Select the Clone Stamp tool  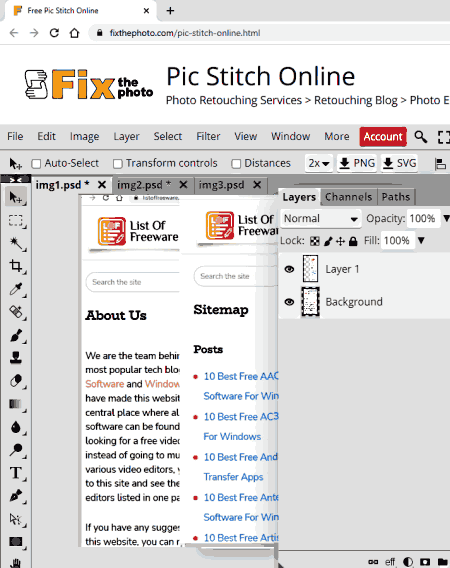point(16,358)
